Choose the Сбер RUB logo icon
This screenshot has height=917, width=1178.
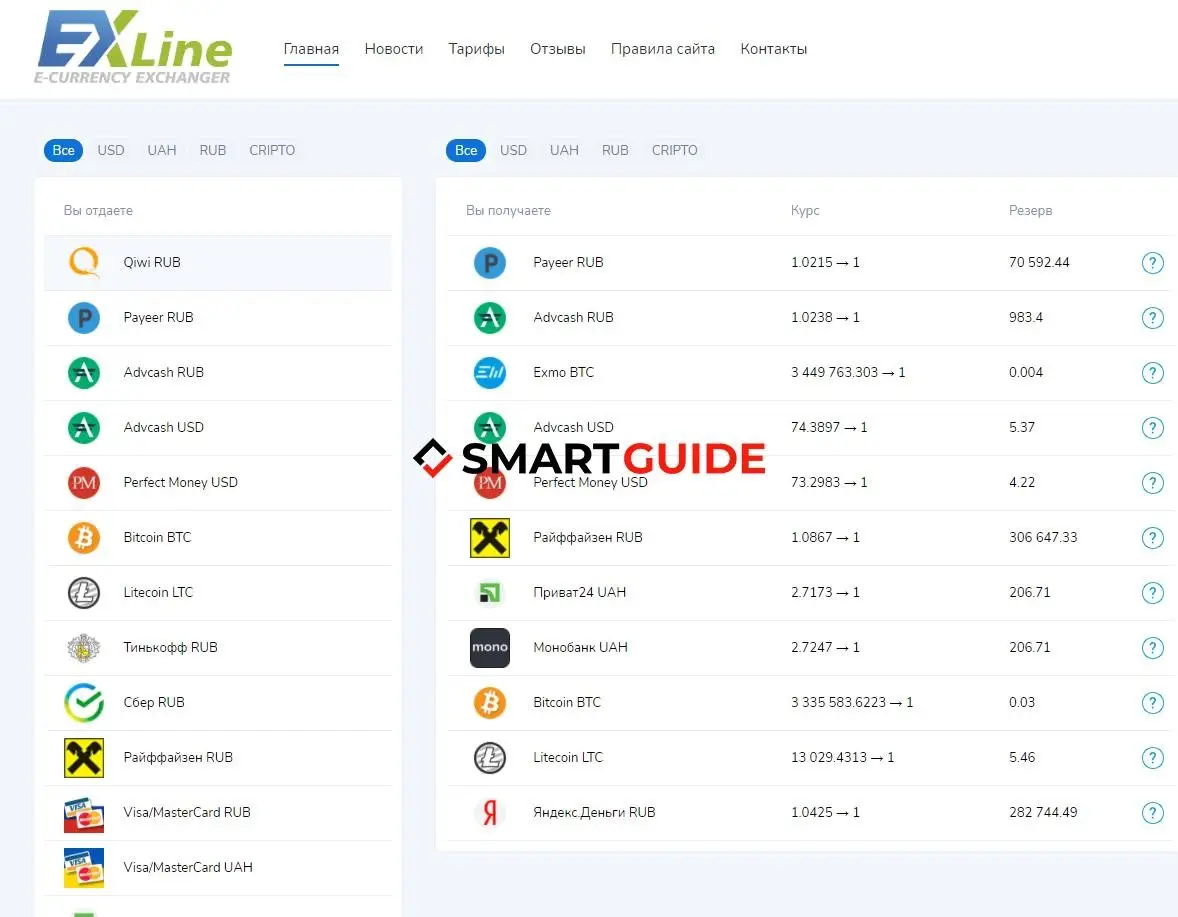(x=84, y=703)
